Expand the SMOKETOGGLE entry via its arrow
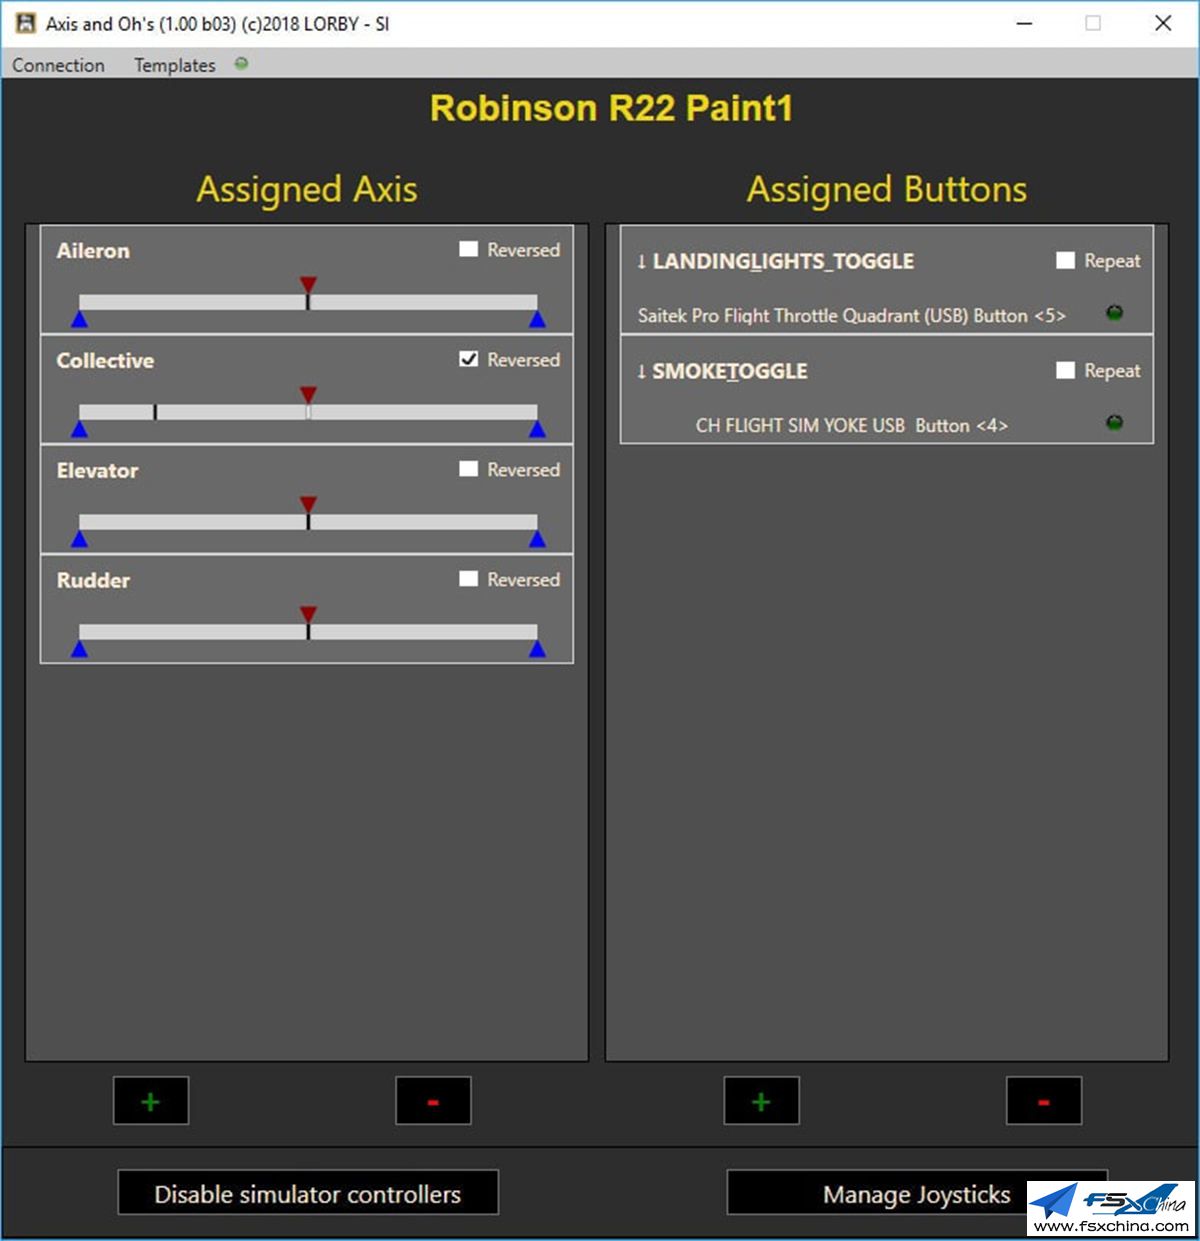Image resolution: width=1200 pixels, height=1241 pixels. [640, 371]
